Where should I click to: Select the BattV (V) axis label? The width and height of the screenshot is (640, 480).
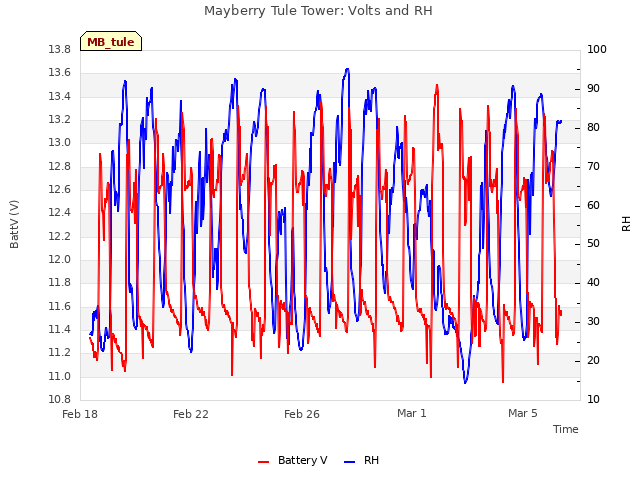pyautogui.click(x=14, y=224)
